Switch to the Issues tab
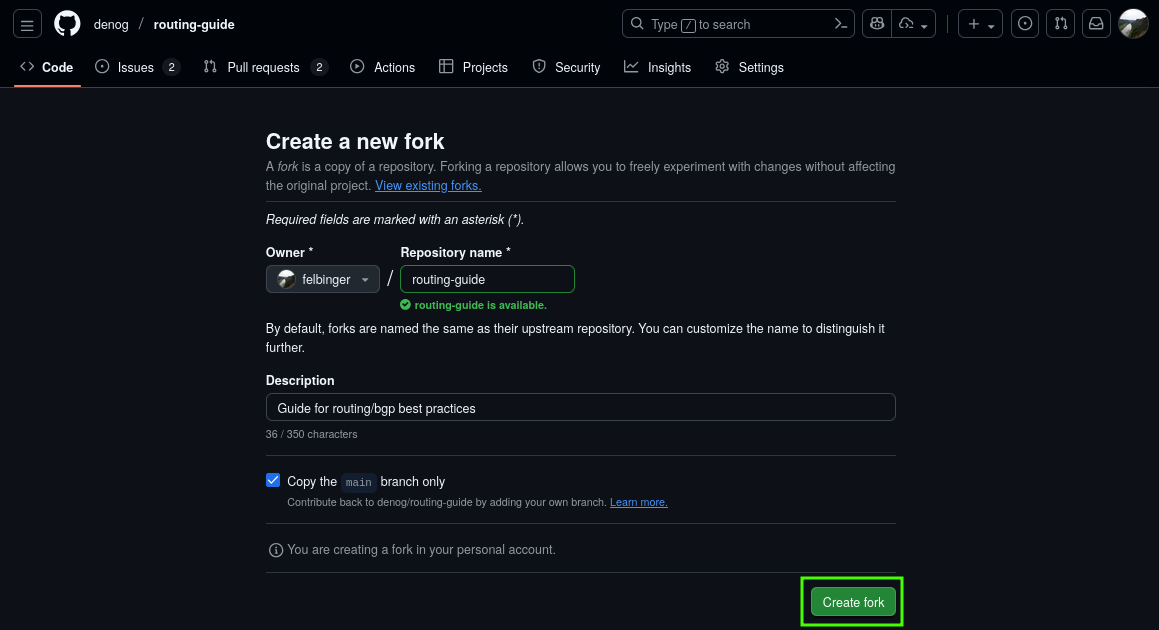This screenshot has height=630, width=1159. coord(136,67)
